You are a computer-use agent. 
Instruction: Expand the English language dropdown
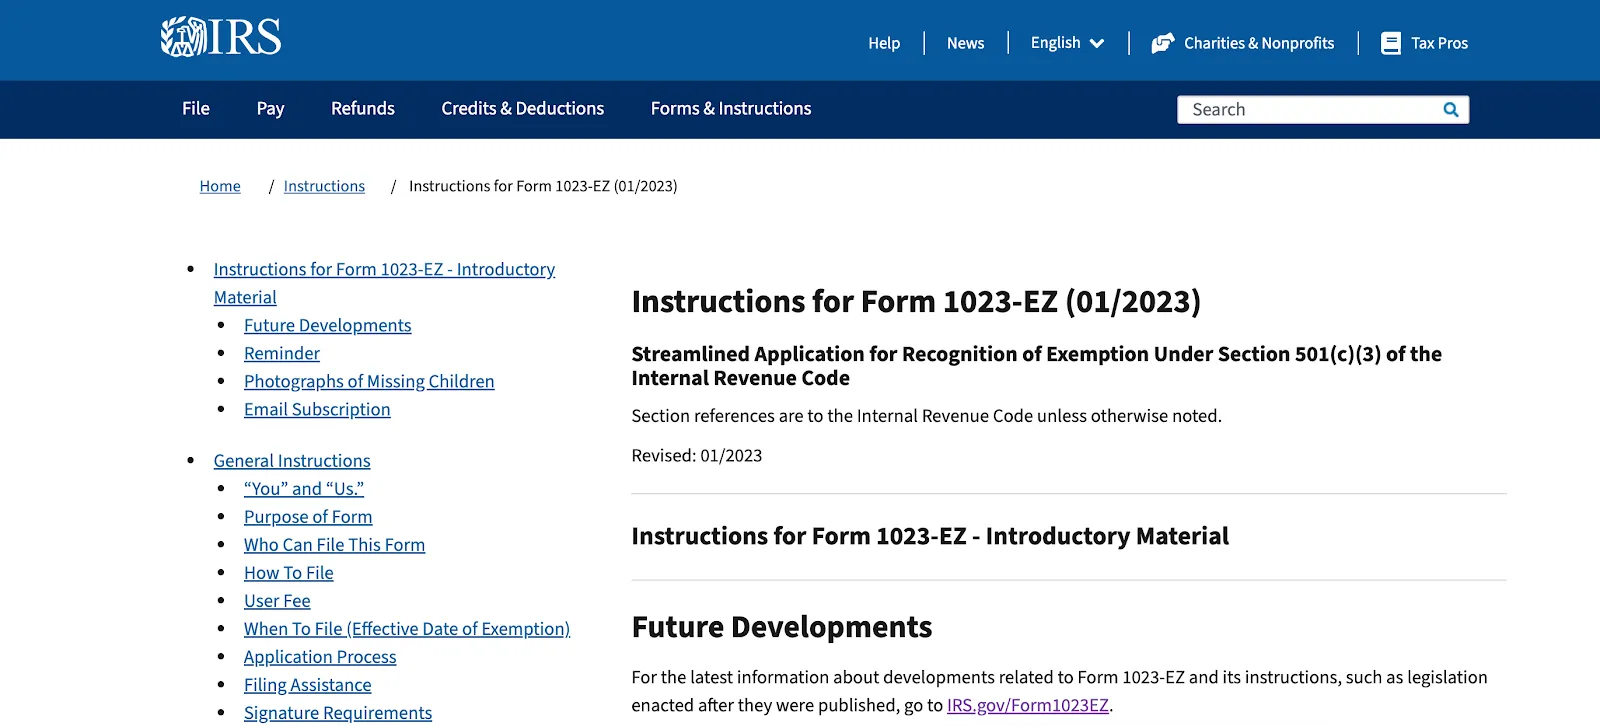(1067, 43)
